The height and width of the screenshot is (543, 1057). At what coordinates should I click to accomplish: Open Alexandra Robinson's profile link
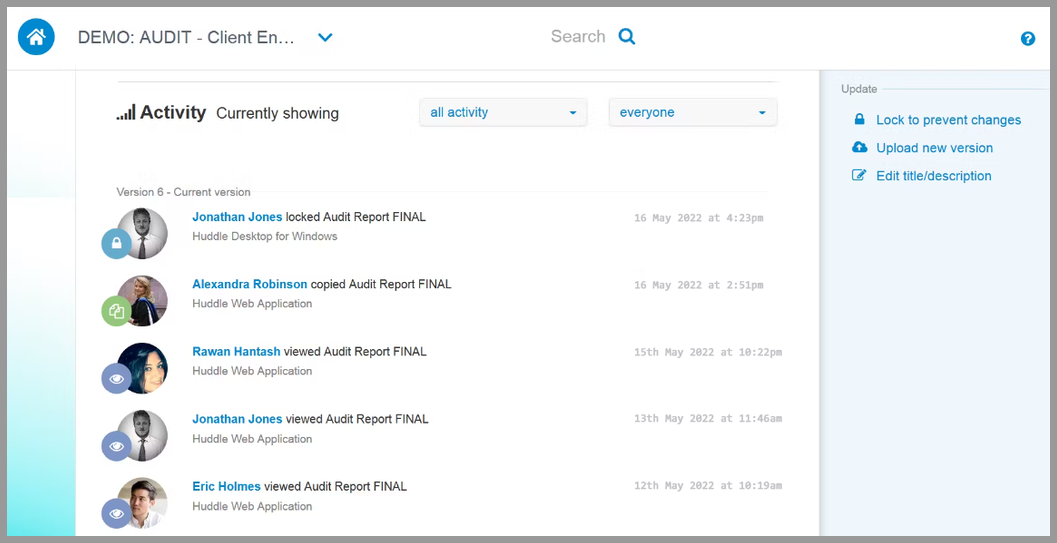[249, 284]
